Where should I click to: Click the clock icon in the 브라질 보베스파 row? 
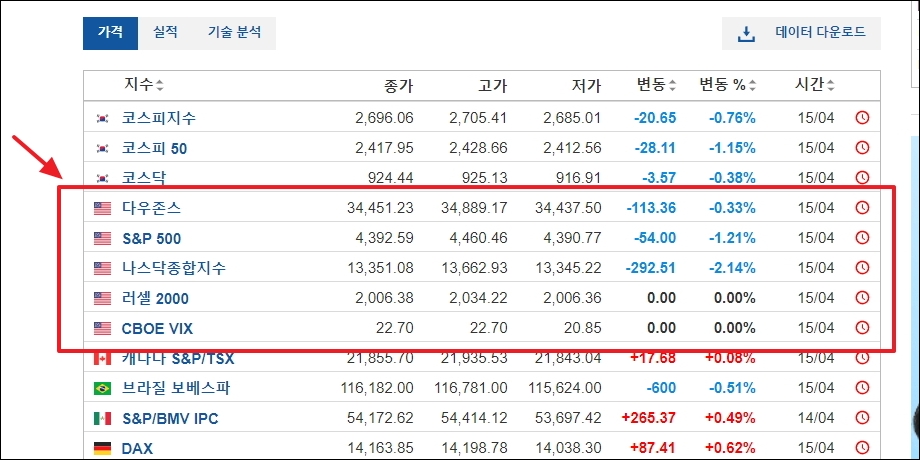coord(862,388)
